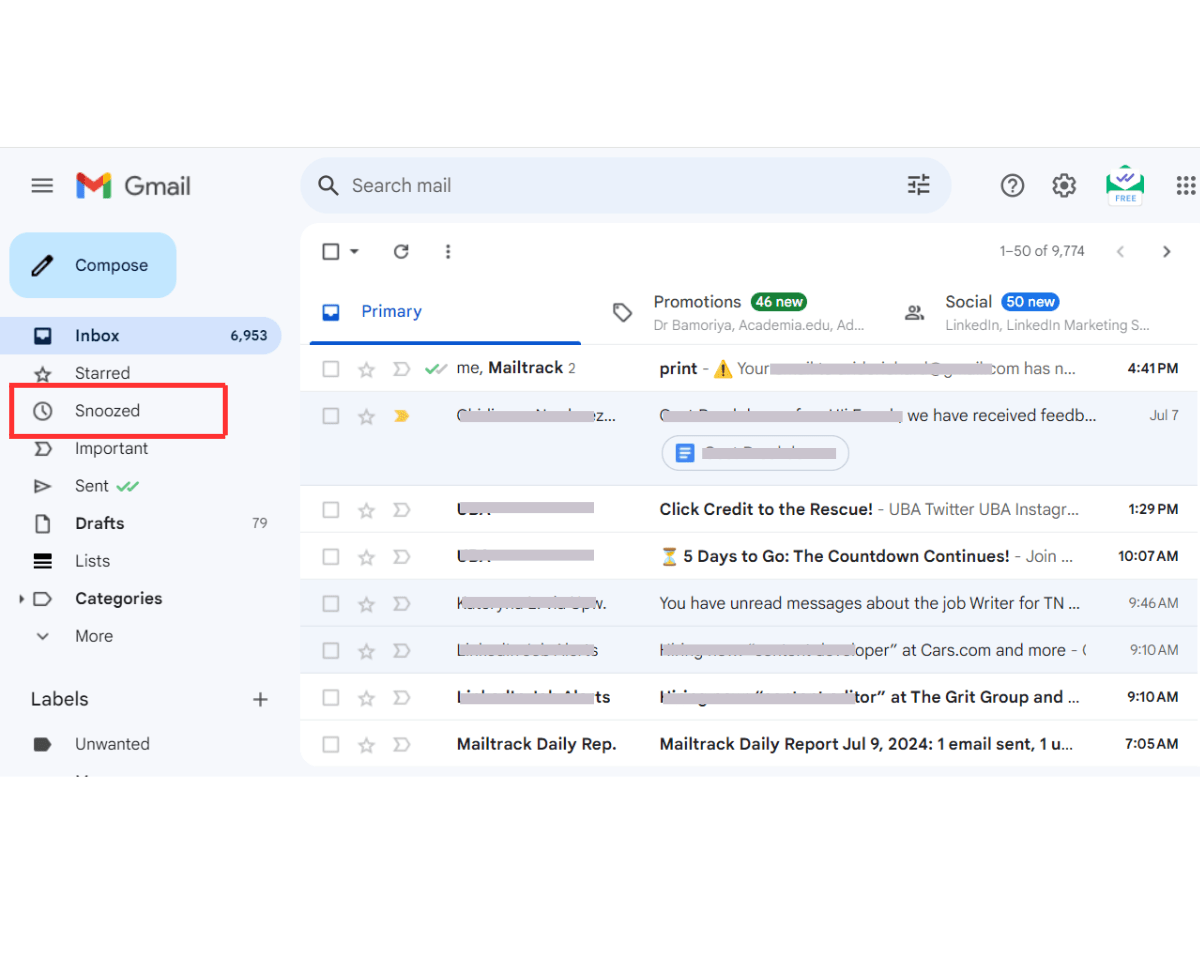Image resolution: width=1200 pixels, height=960 pixels.
Task: Open Settings gear icon
Action: 1064,185
